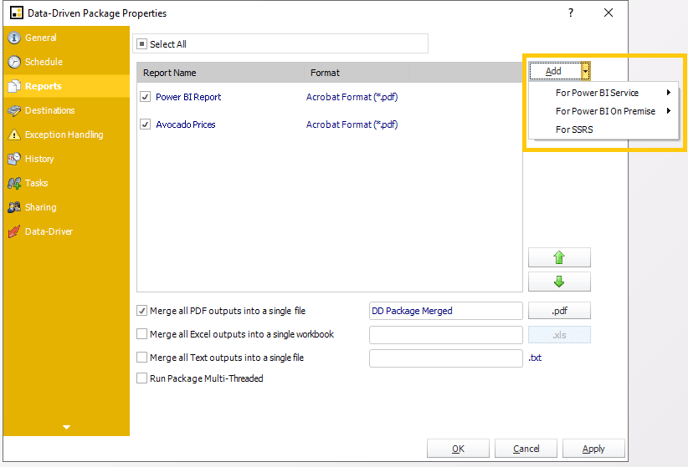Screen dimensions: 688x467
Task: Close the Data-Driven Package Properties dialog
Action: [x=608, y=13]
